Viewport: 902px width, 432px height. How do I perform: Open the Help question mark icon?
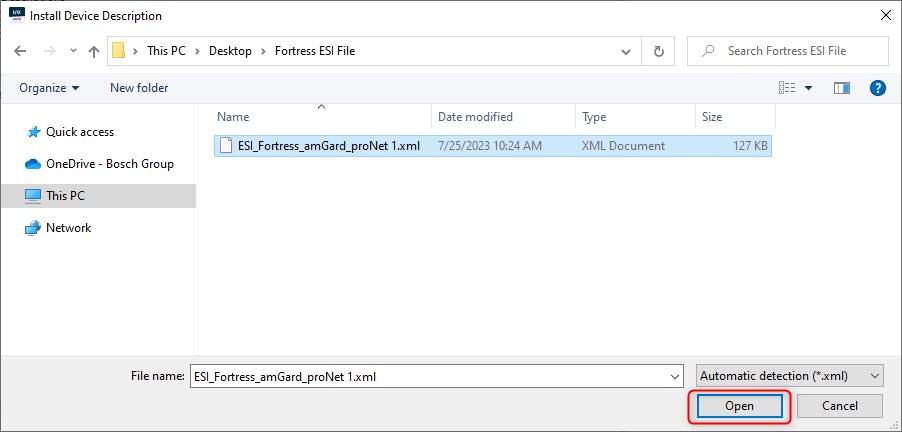coord(877,88)
